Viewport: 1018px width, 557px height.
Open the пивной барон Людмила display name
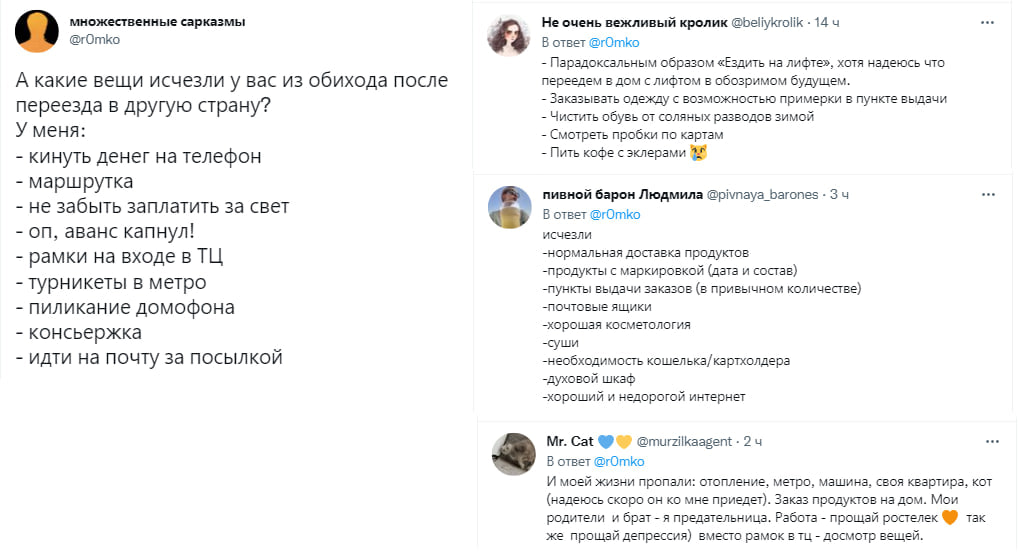623,194
